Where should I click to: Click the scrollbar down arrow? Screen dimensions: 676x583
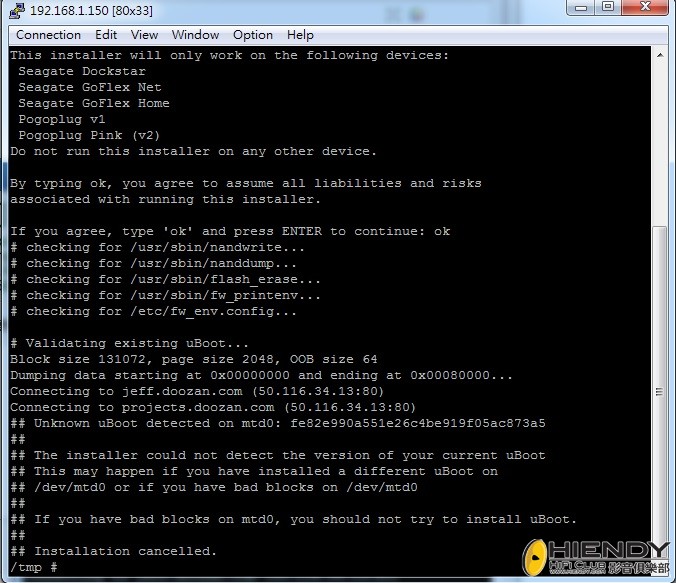click(660, 565)
